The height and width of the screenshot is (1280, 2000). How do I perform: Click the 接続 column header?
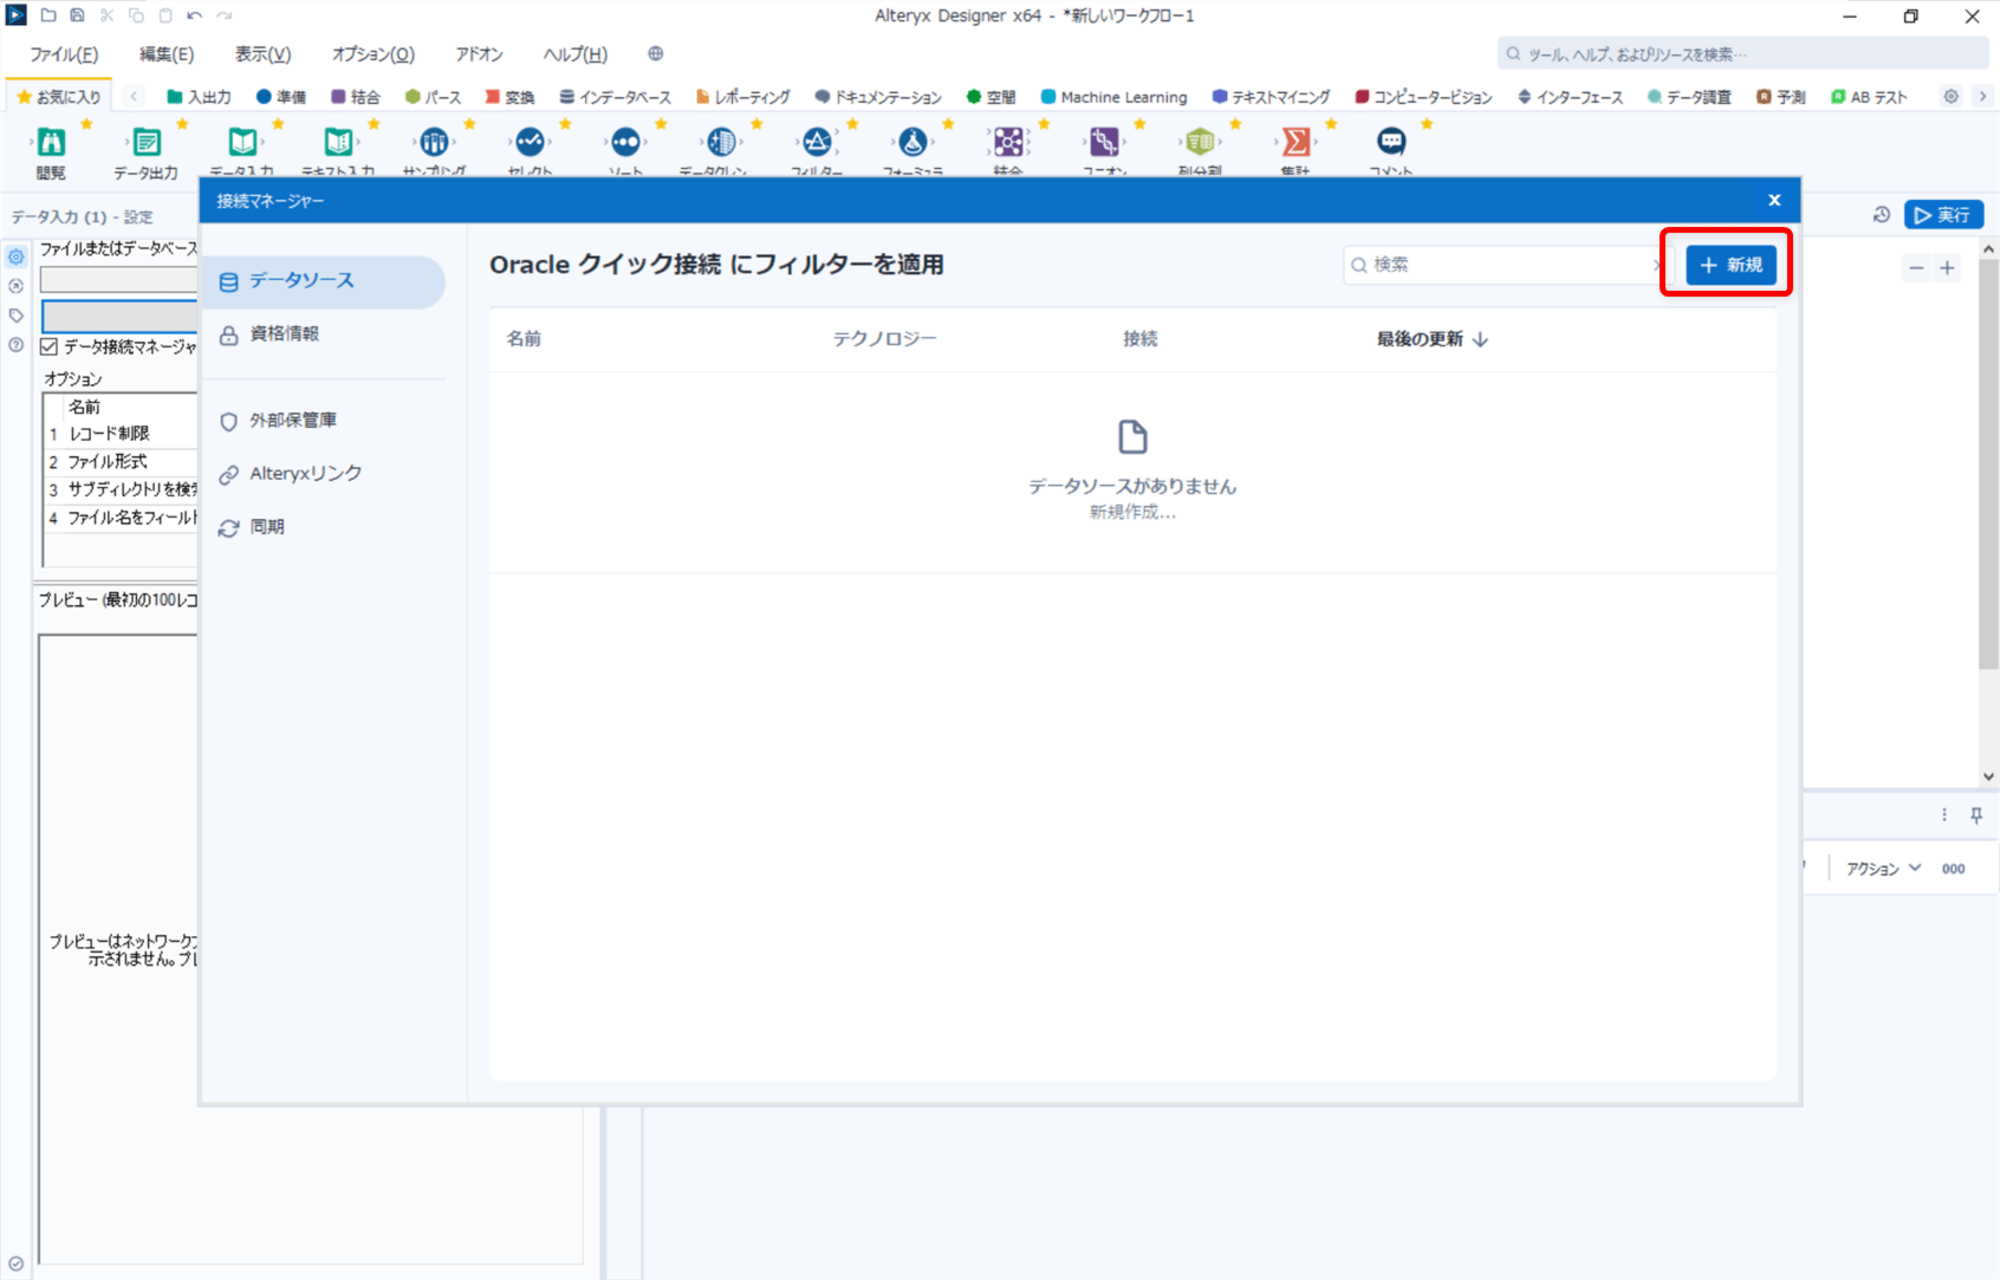point(1140,339)
